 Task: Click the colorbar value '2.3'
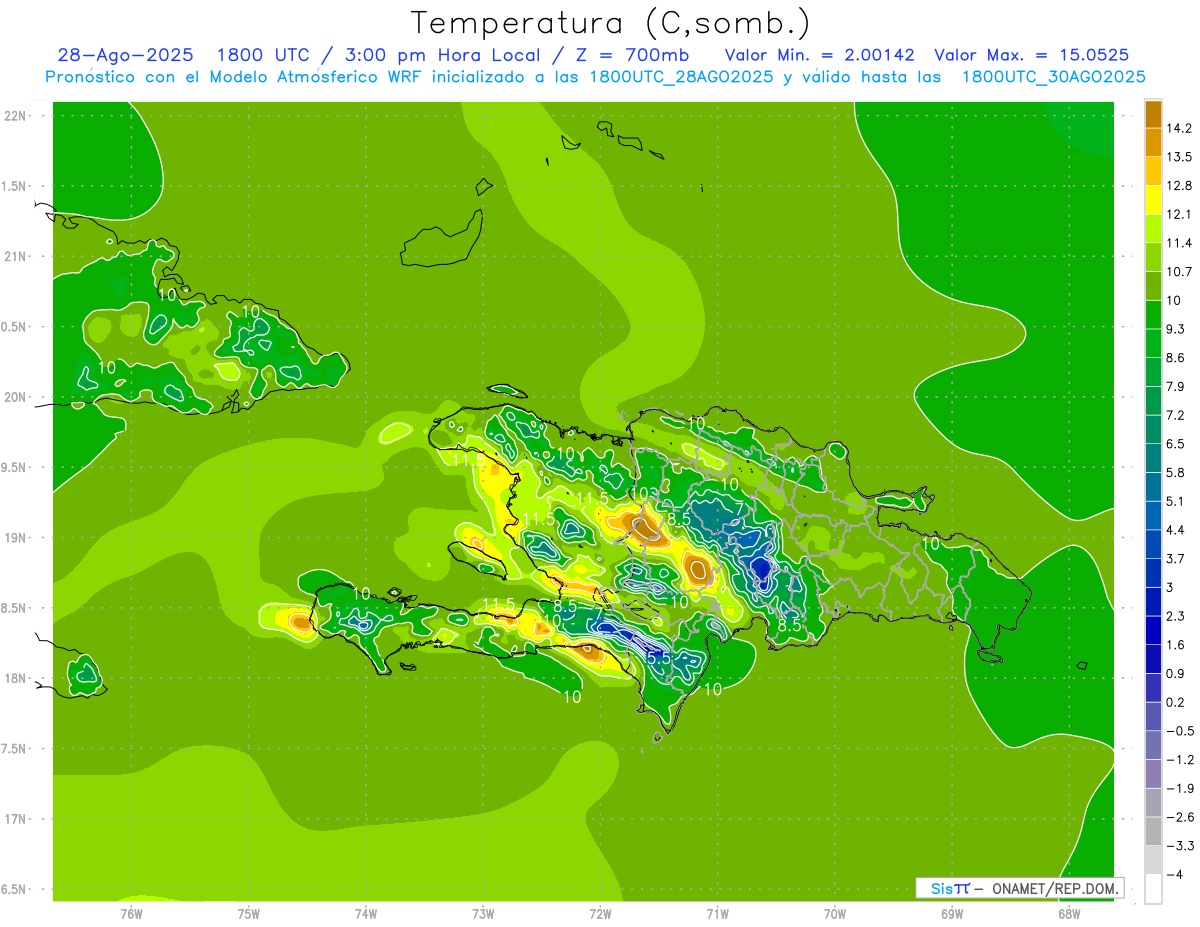(1175, 616)
